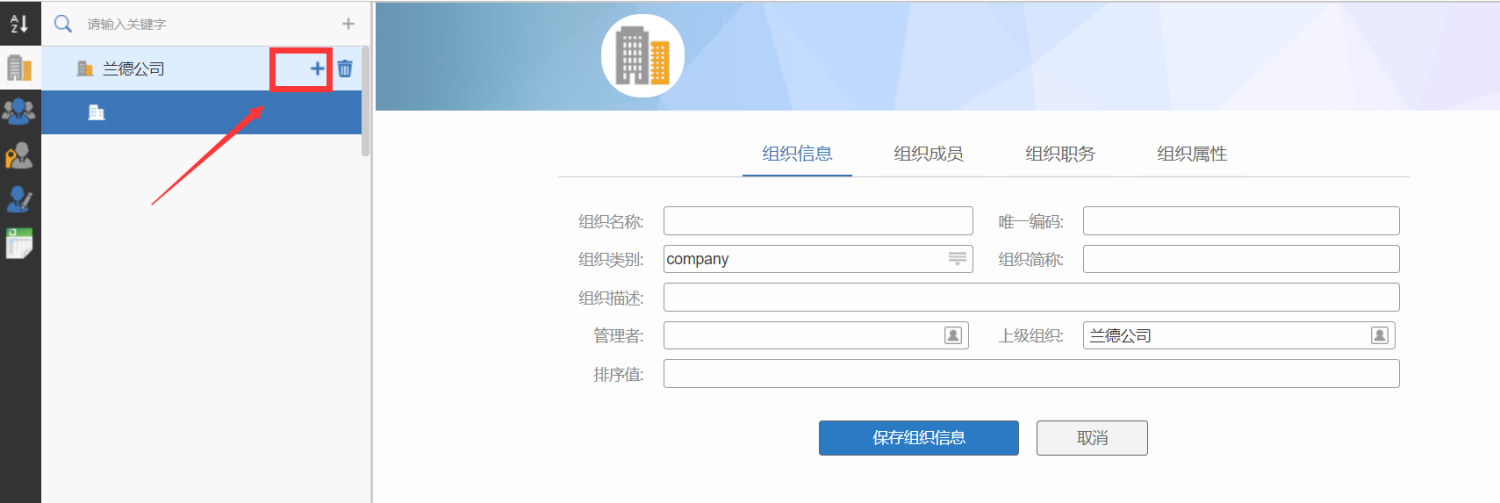This screenshot has height=503, width=1500.
Task: Switch to the 组织成员 tab
Action: click(928, 154)
